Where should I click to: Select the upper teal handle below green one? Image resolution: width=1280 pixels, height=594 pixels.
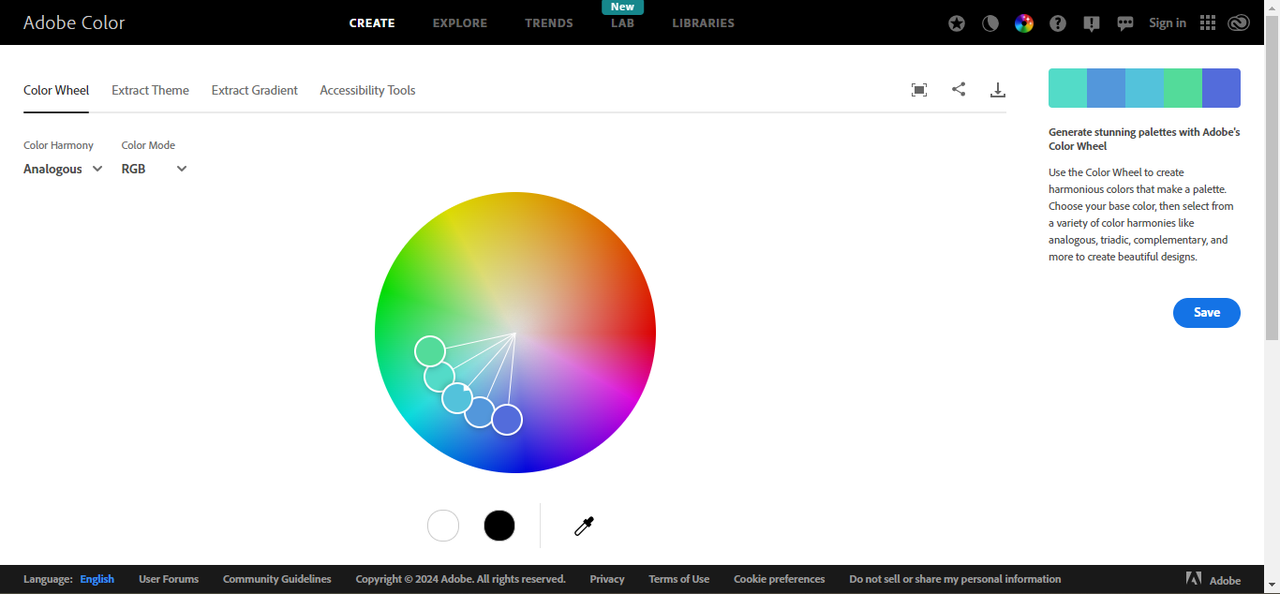click(439, 377)
